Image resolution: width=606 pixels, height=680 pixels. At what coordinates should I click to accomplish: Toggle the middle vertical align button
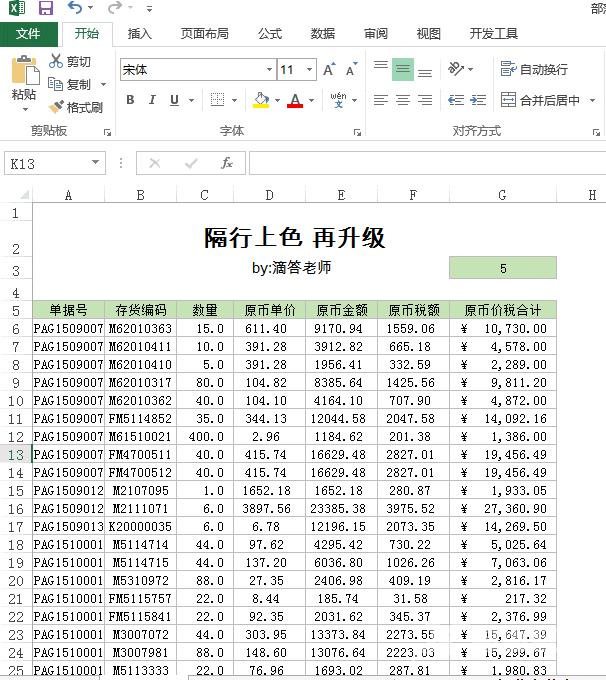[403, 69]
